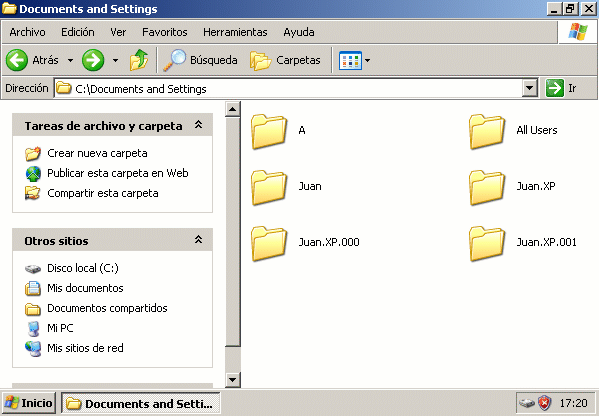
Task: Open Disco local (C:) link
Action: (83, 268)
